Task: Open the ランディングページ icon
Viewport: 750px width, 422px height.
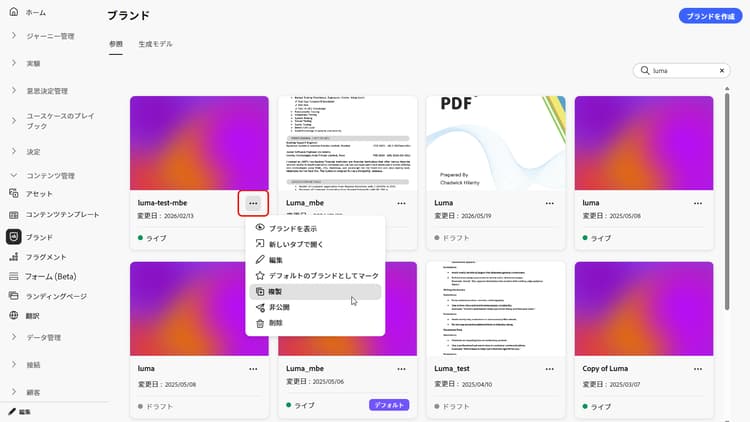Action: pyautogui.click(x=14, y=296)
